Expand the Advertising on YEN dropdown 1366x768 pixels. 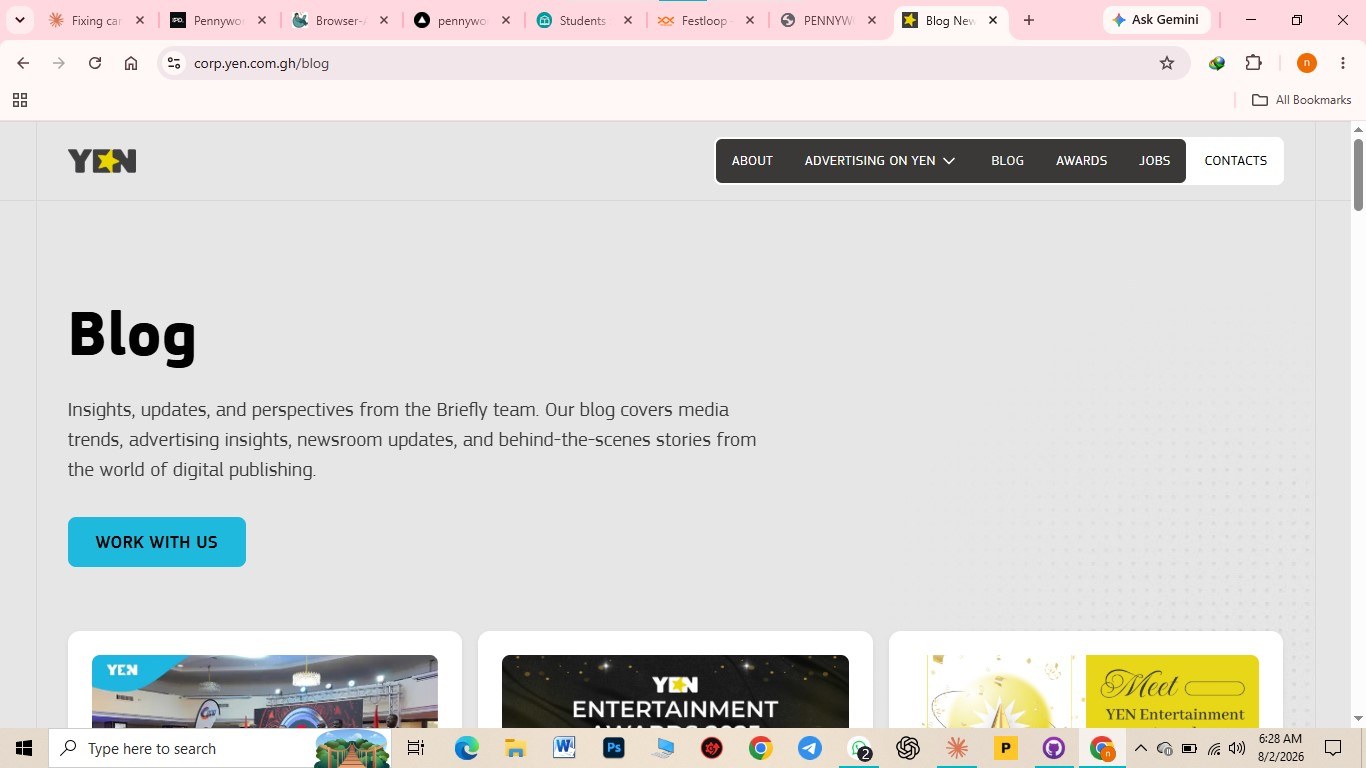880,161
